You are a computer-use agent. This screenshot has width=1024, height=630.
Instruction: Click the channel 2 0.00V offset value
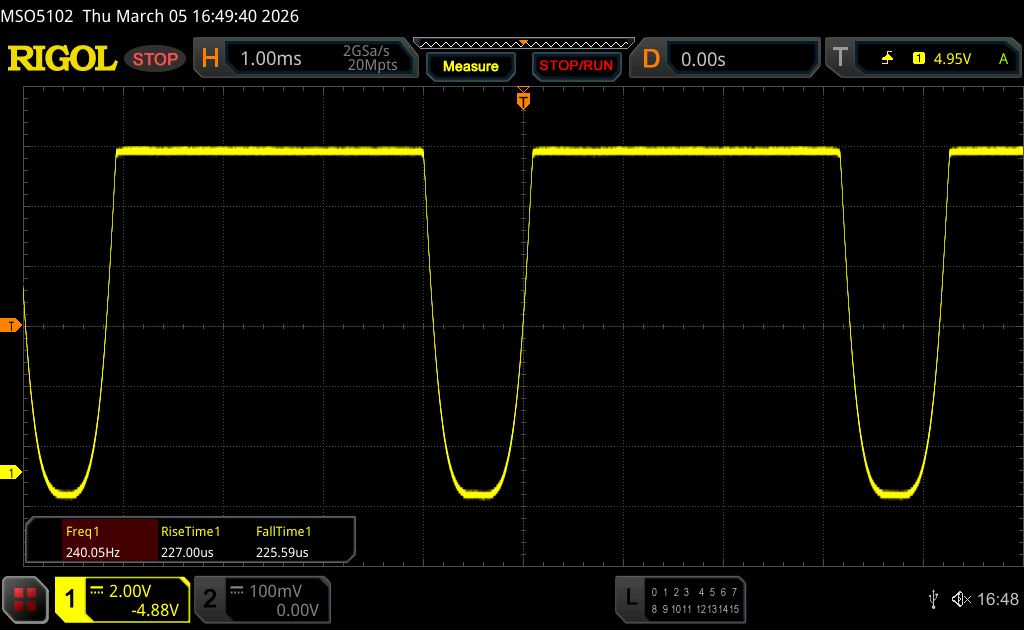pyautogui.click(x=297, y=610)
